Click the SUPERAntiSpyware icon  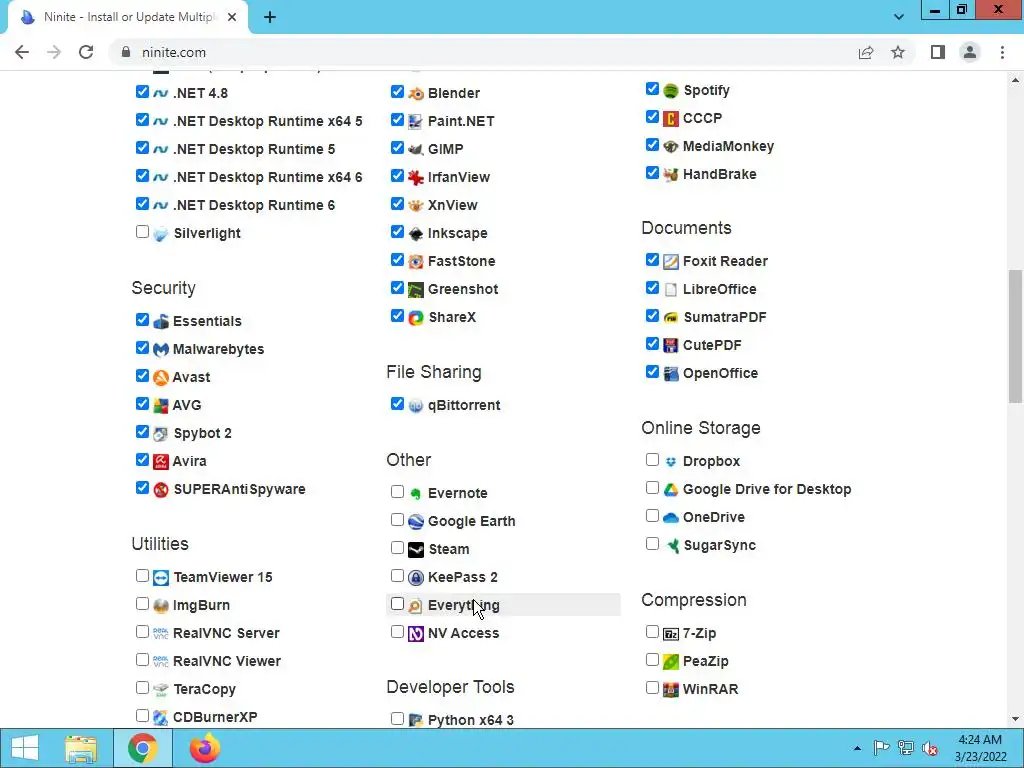pos(161,490)
